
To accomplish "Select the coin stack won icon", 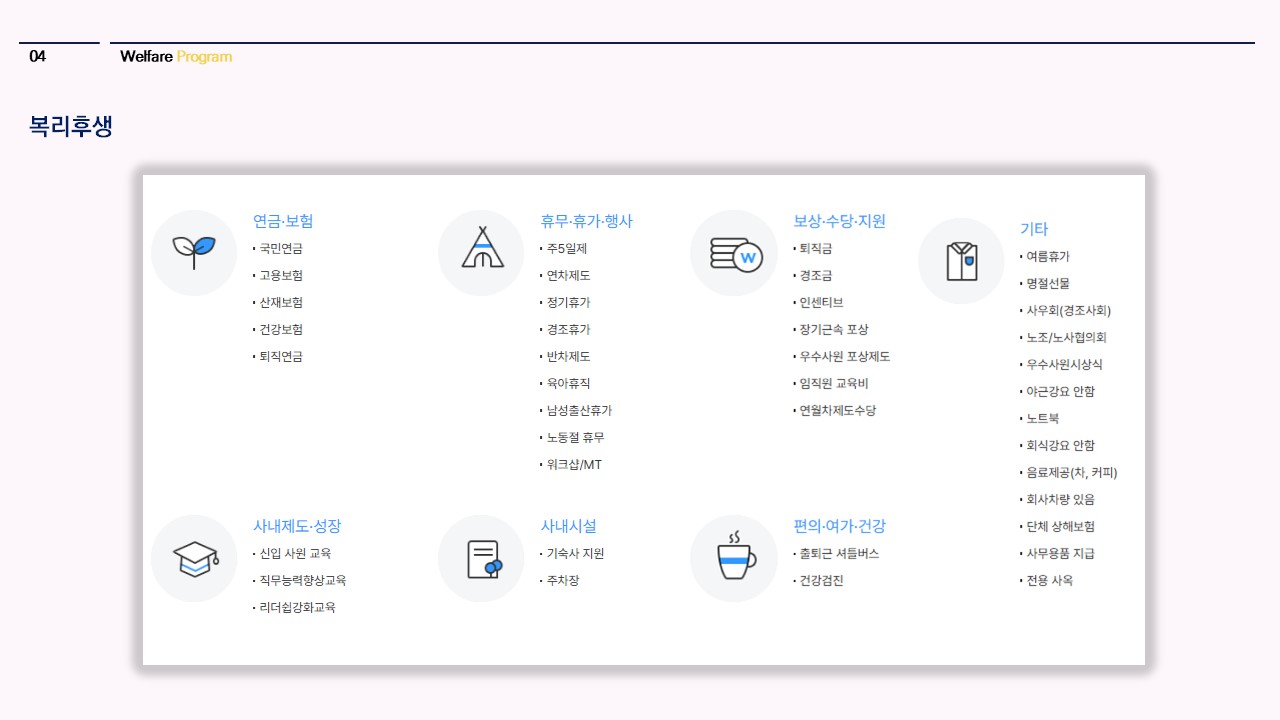I will tap(734, 253).
